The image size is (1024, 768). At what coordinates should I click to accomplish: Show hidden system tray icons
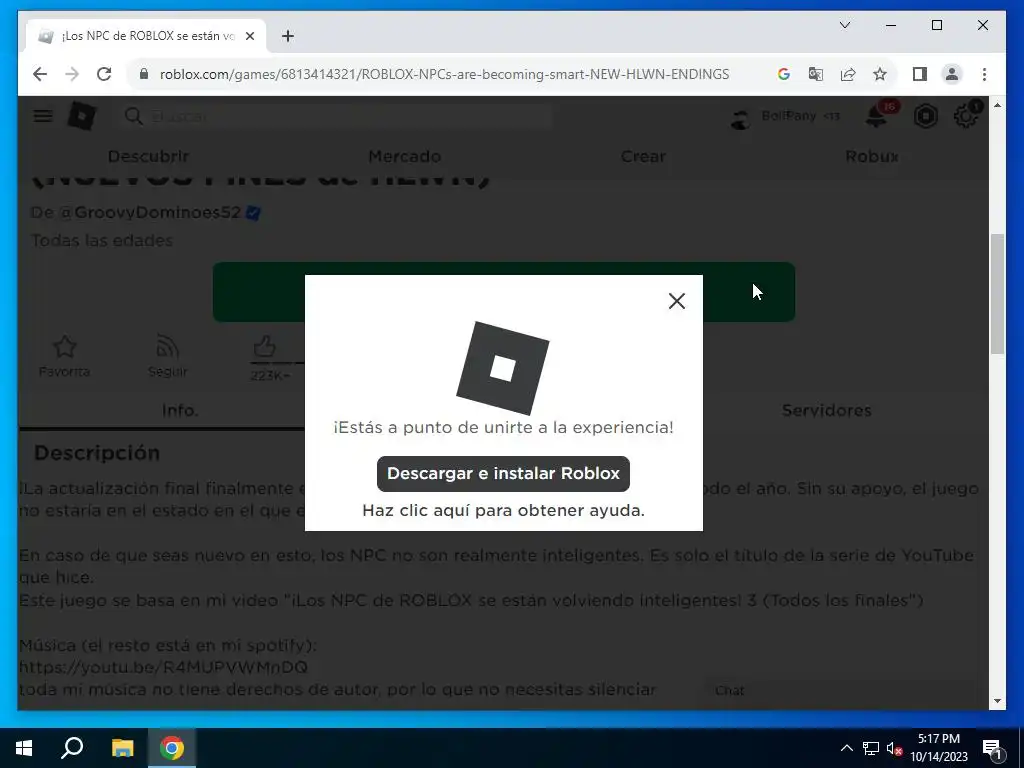point(846,748)
